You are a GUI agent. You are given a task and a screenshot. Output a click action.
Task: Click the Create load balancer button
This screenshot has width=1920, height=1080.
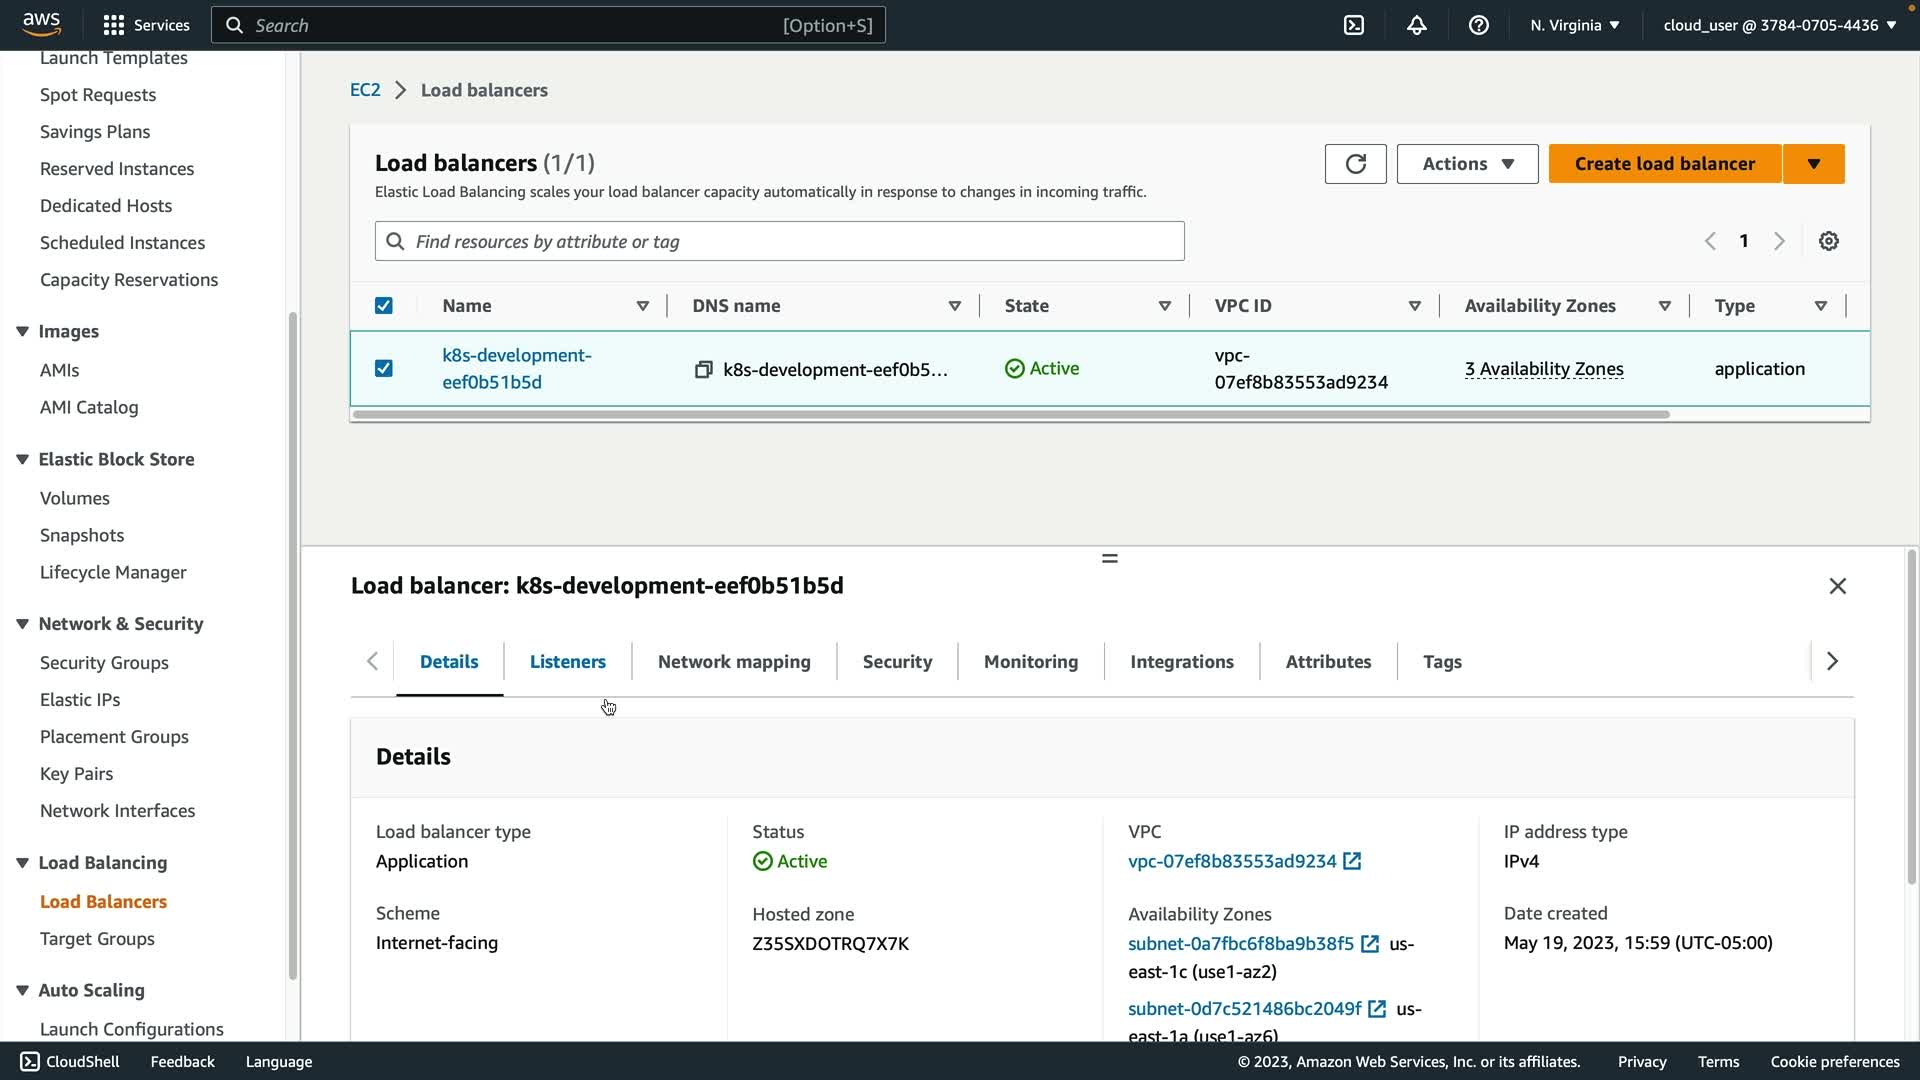[1664, 164]
